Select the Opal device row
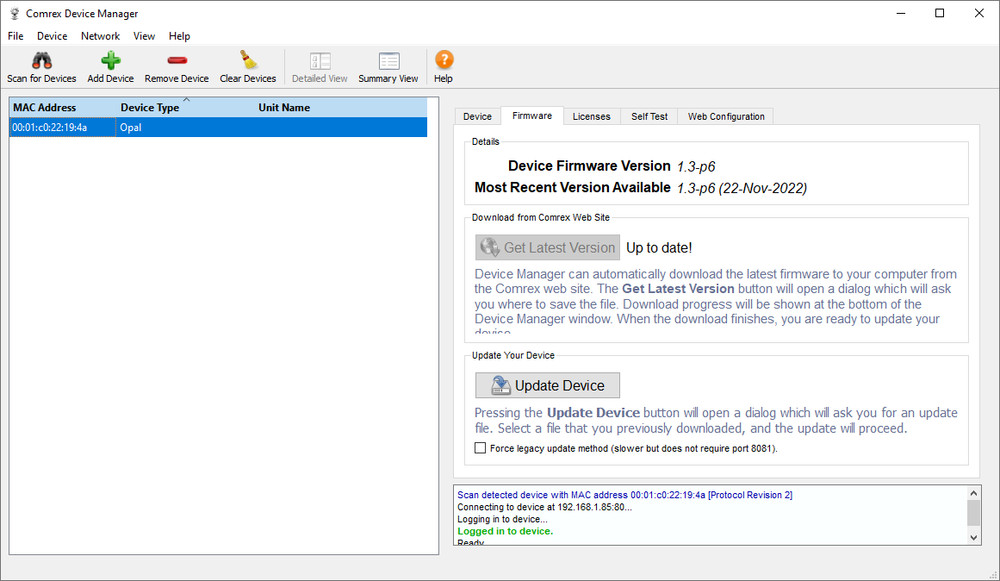 (x=218, y=128)
